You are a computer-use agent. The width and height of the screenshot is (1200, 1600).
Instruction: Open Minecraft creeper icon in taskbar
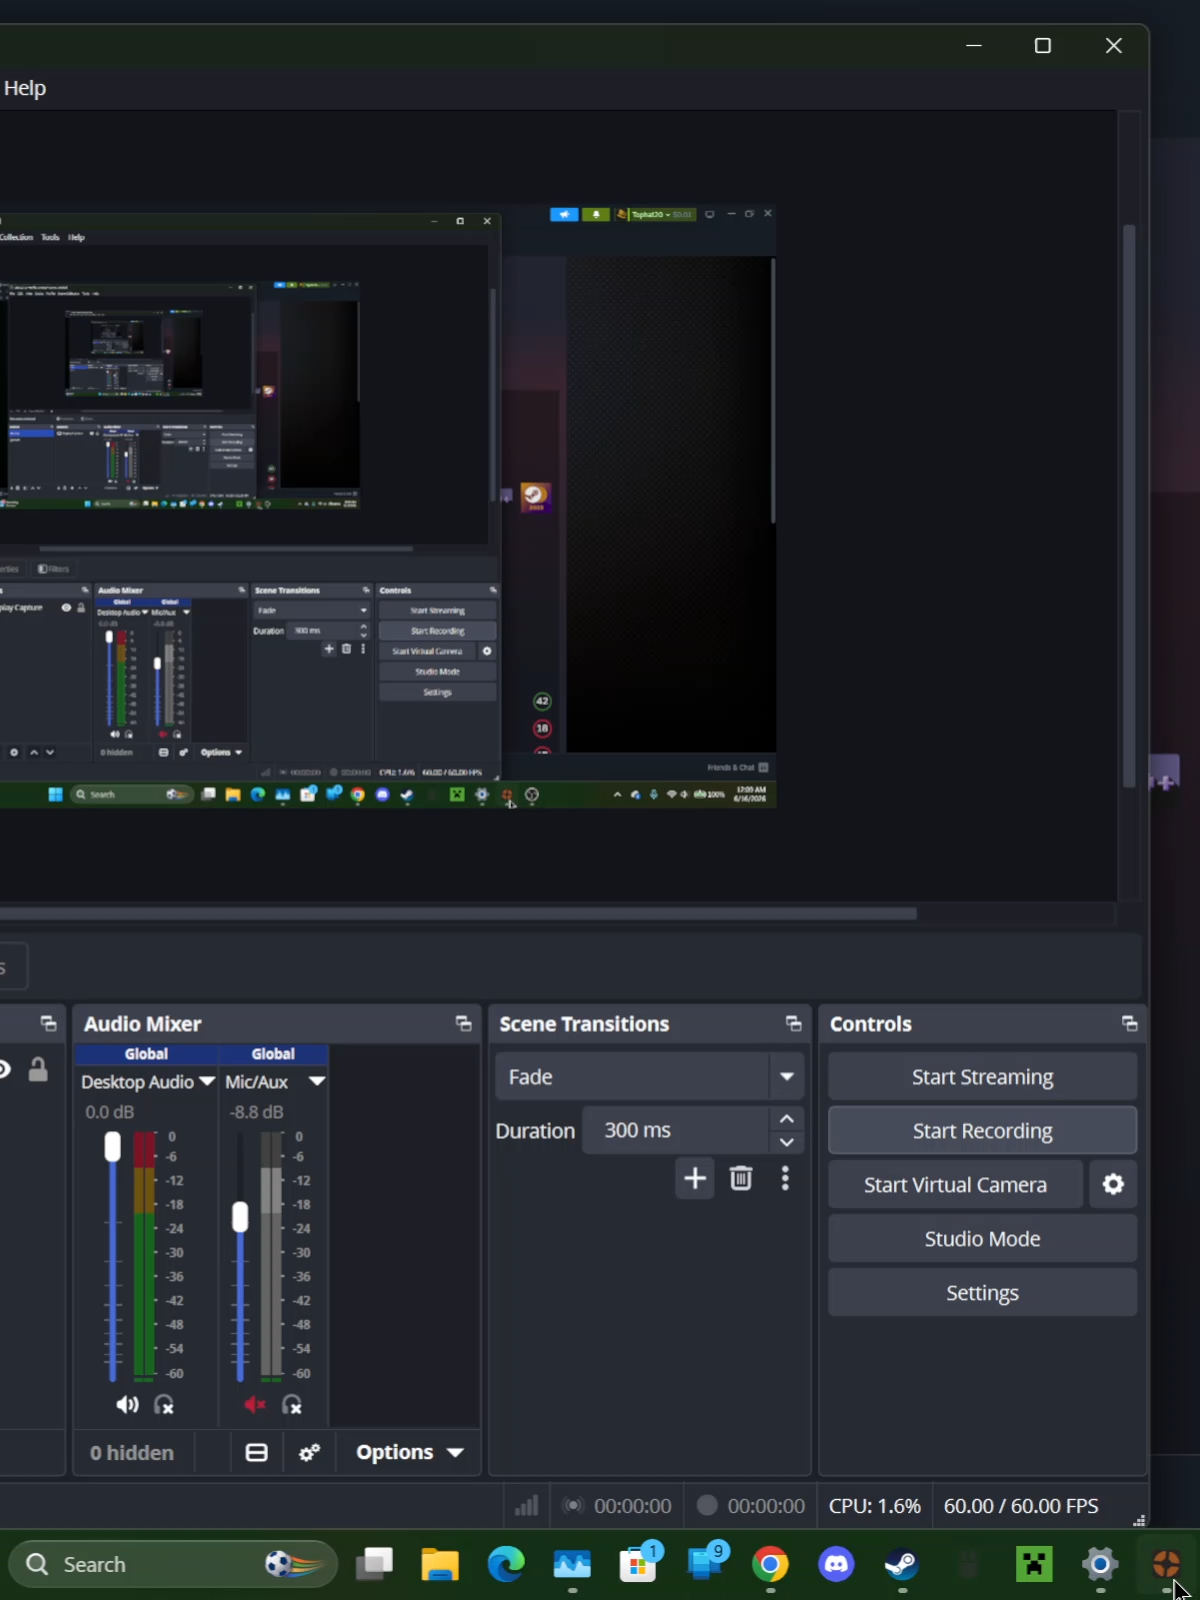[1034, 1565]
